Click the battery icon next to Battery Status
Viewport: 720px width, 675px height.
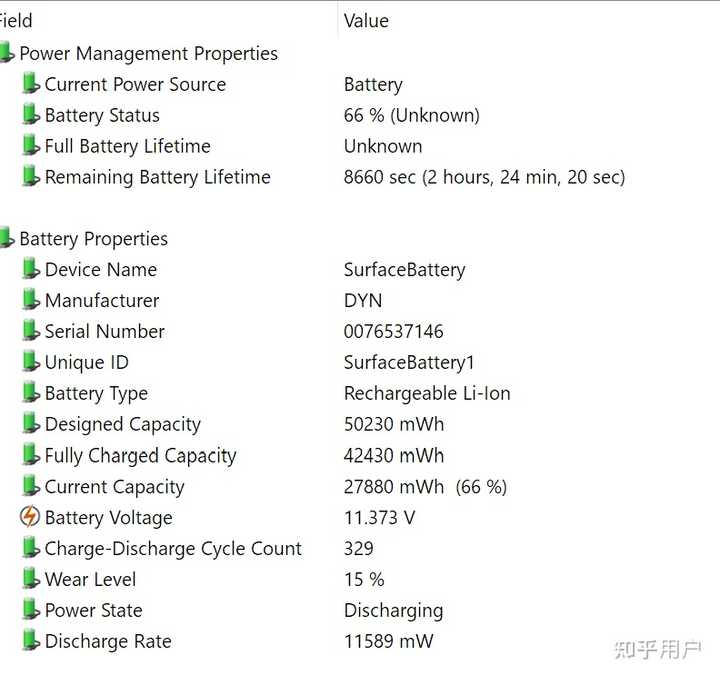(x=31, y=114)
